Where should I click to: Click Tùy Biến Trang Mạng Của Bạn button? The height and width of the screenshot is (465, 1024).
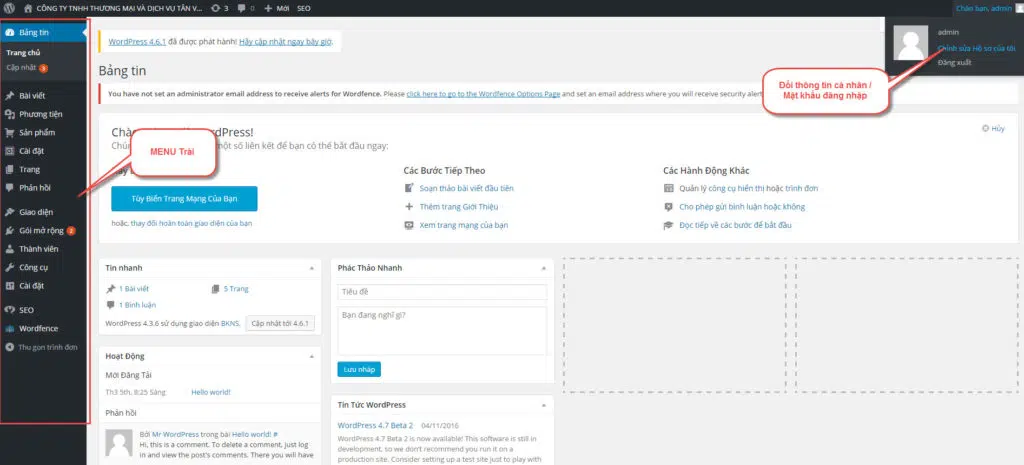click(x=184, y=199)
